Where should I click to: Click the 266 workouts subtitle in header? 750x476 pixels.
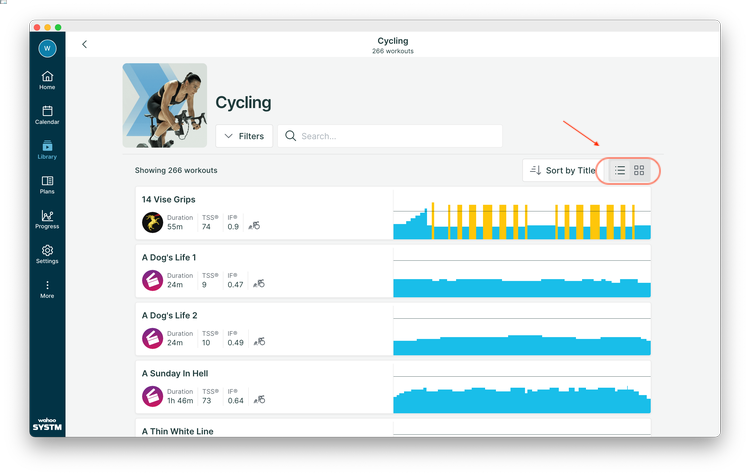[393, 51]
